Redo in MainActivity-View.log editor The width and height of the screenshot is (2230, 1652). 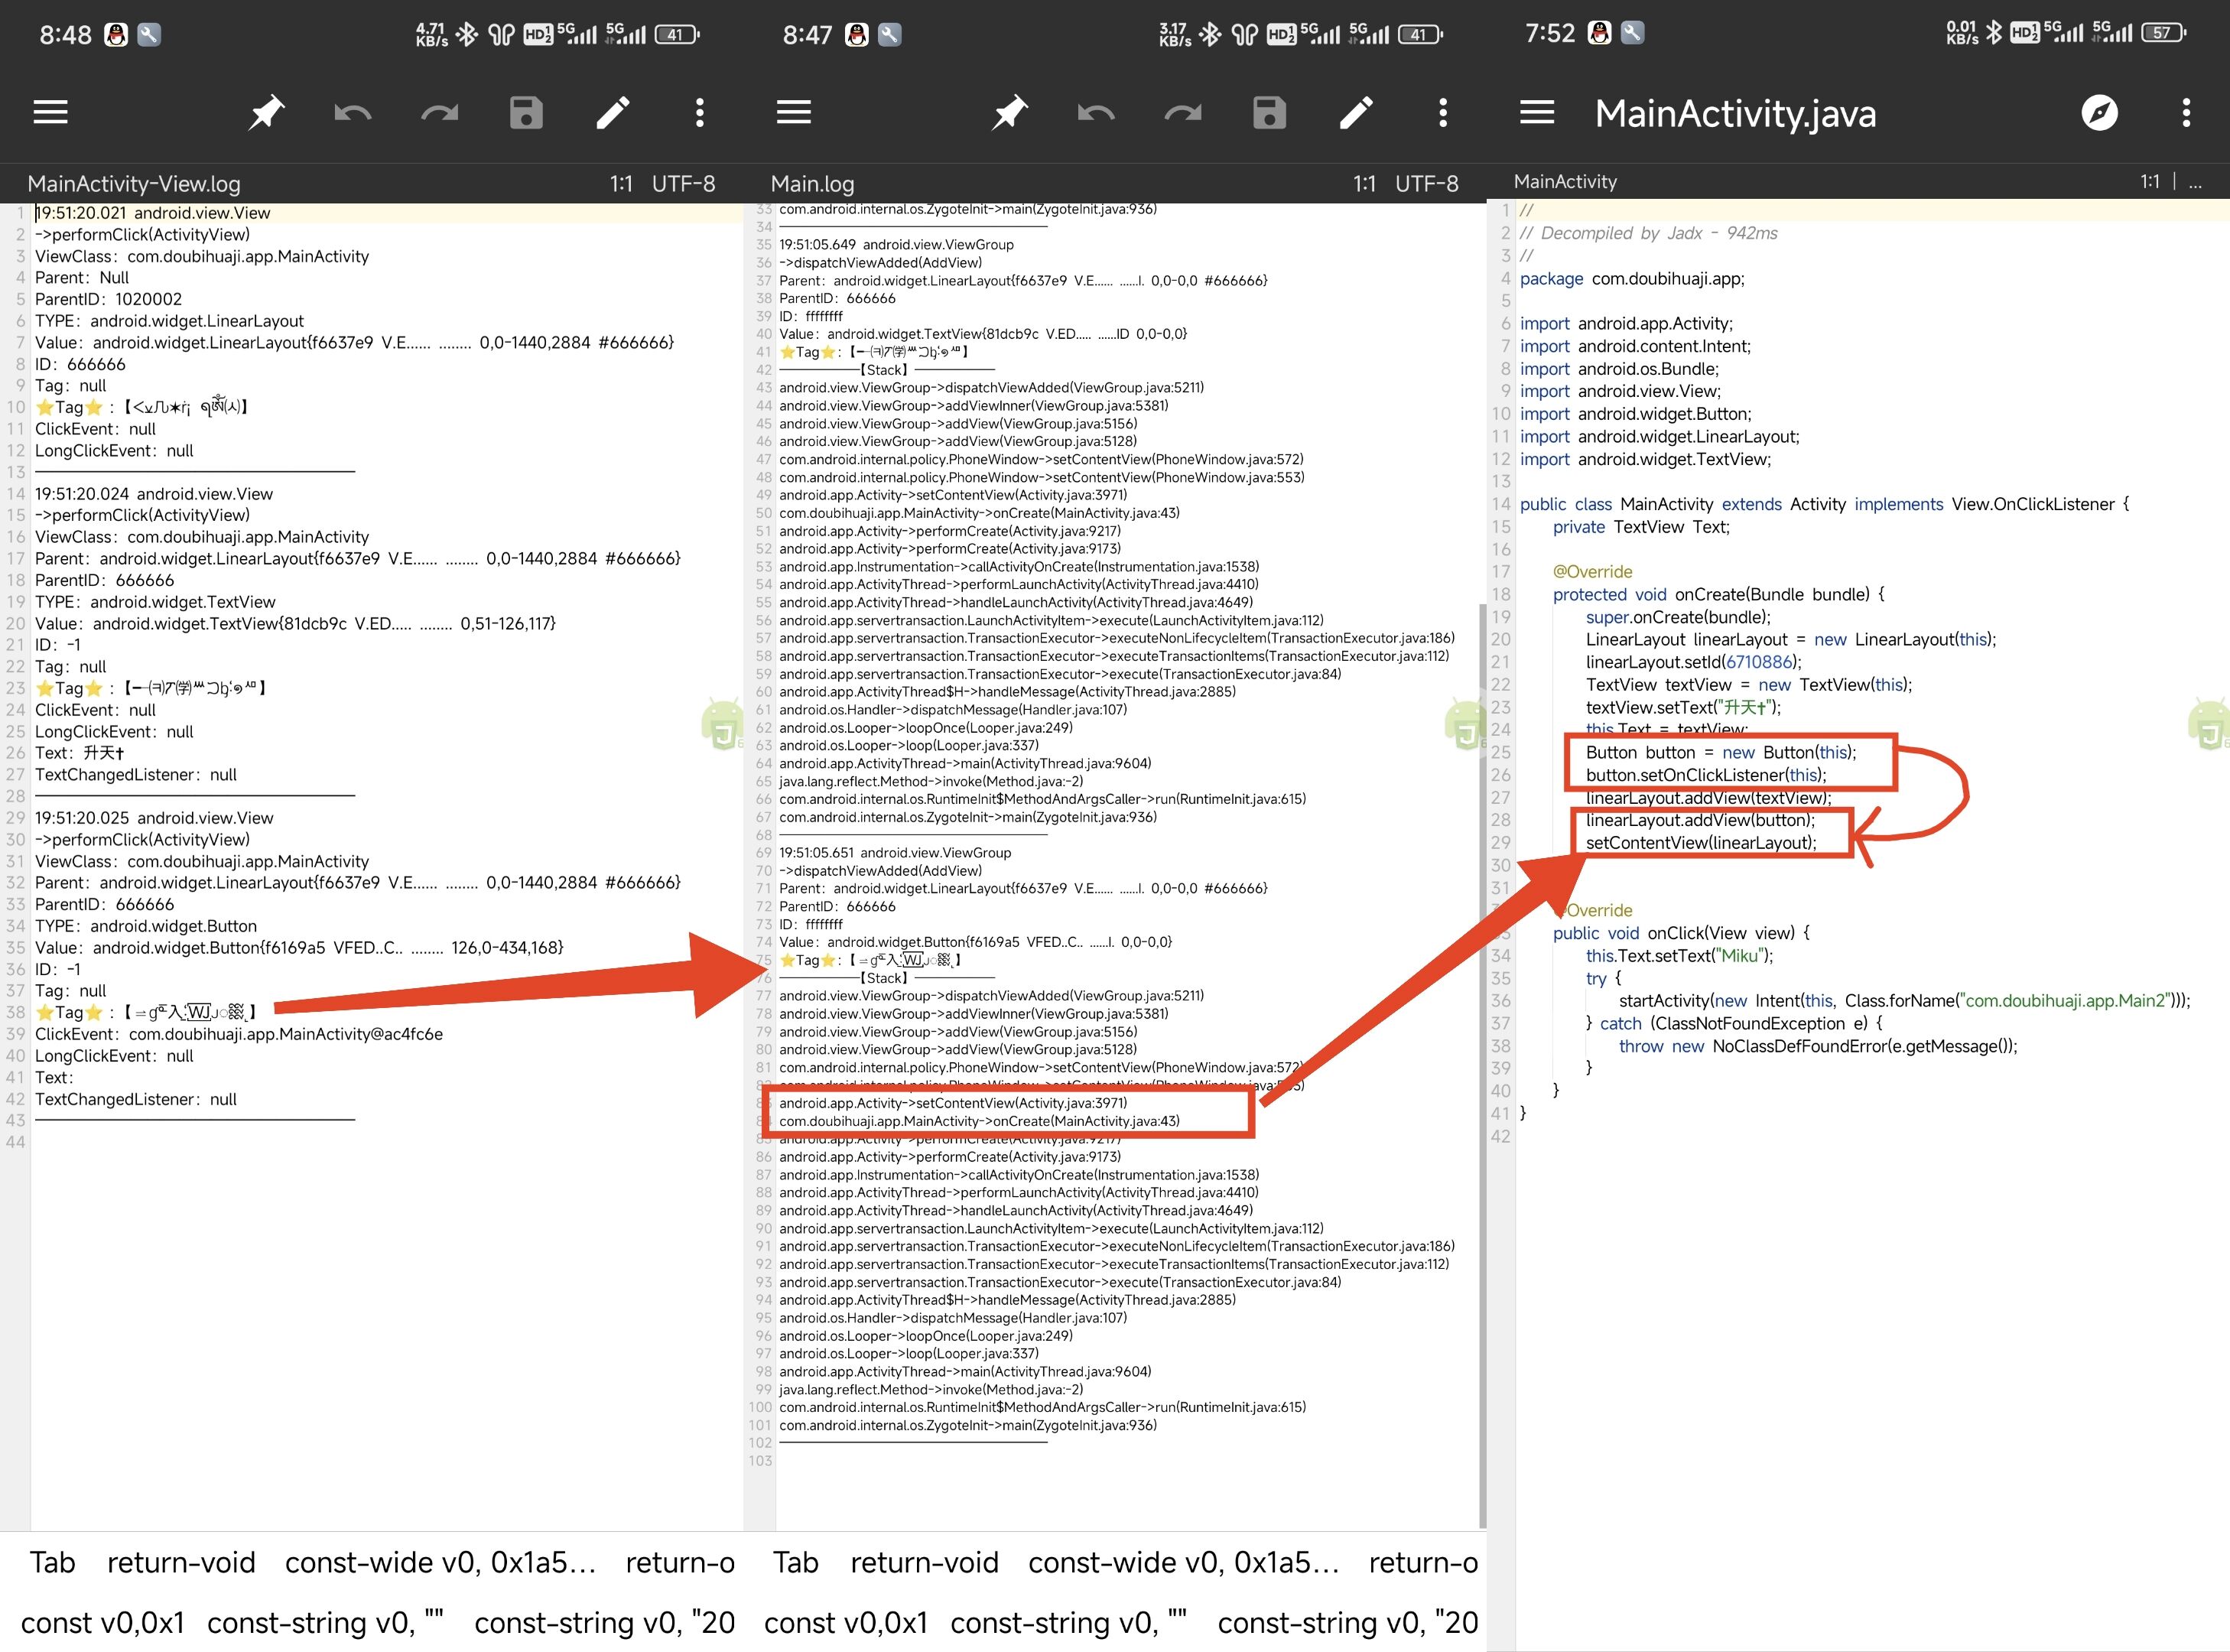coord(439,112)
